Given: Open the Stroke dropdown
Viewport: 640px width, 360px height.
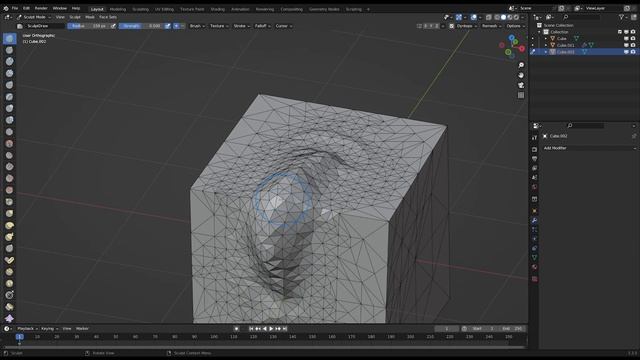Looking at the screenshot, I should point(242,26).
